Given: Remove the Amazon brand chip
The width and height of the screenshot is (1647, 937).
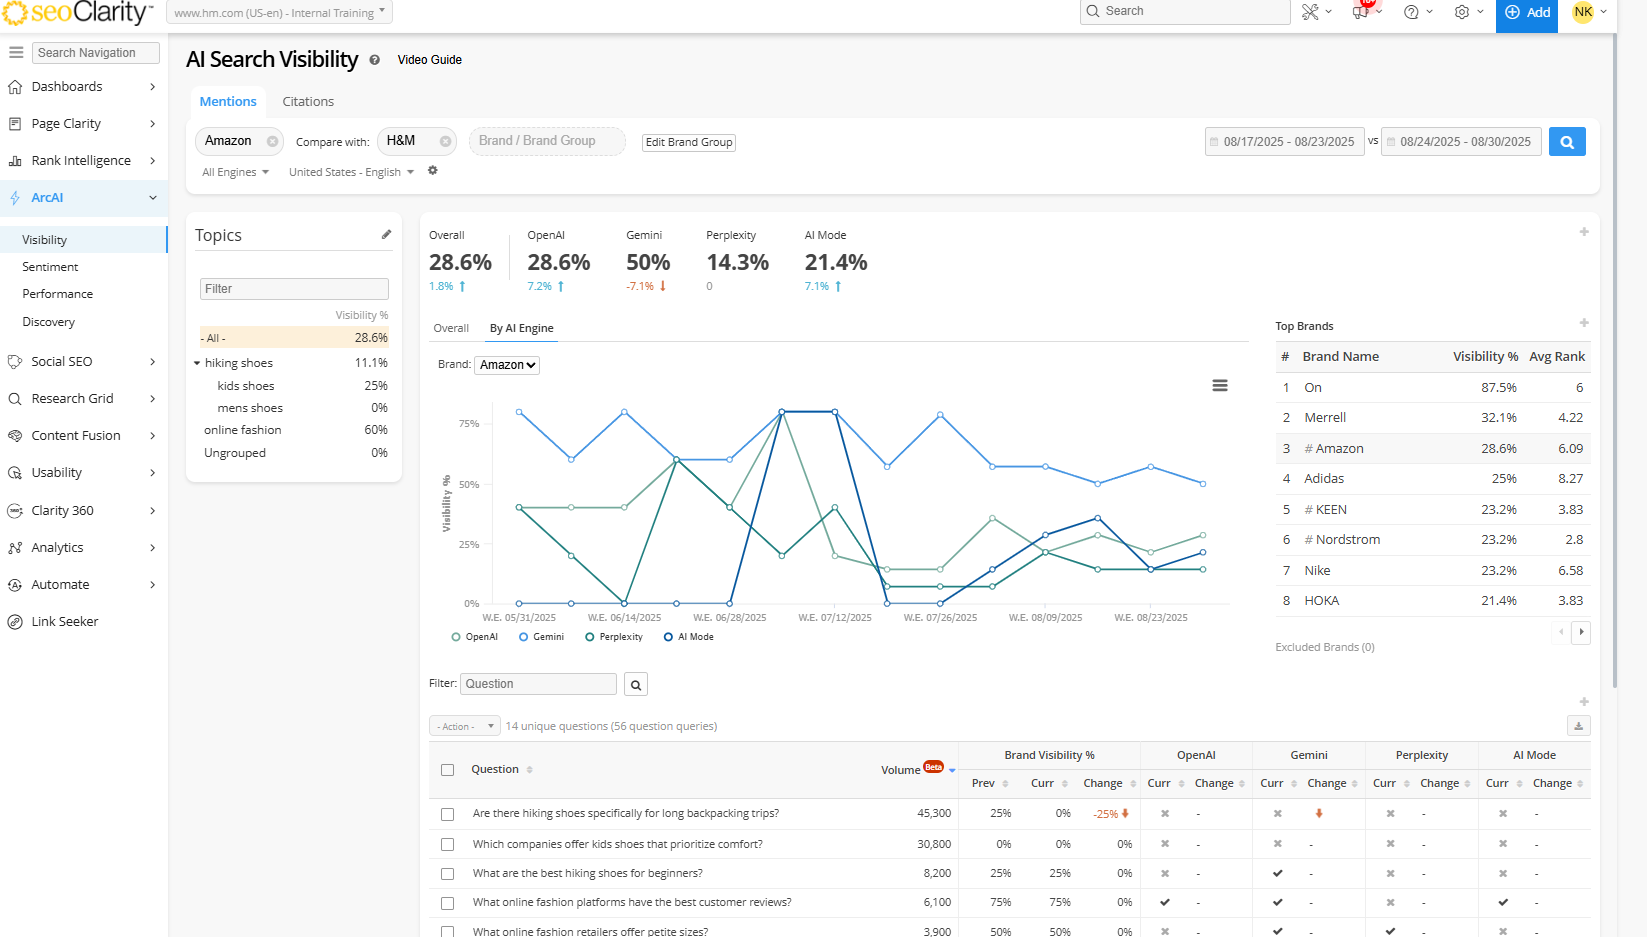Looking at the screenshot, I should pyautogui.click(x=272, y=142).
